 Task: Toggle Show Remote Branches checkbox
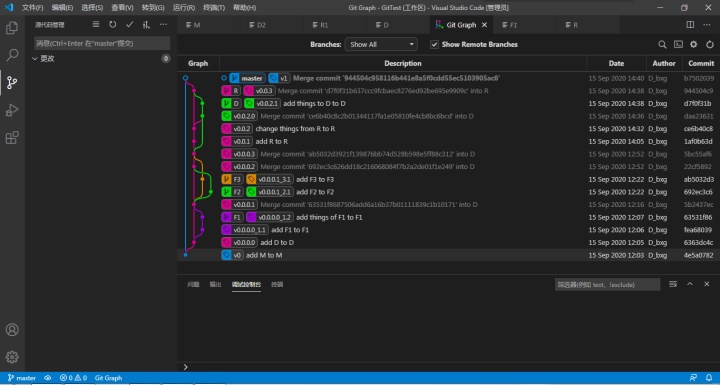click(434, 45)
